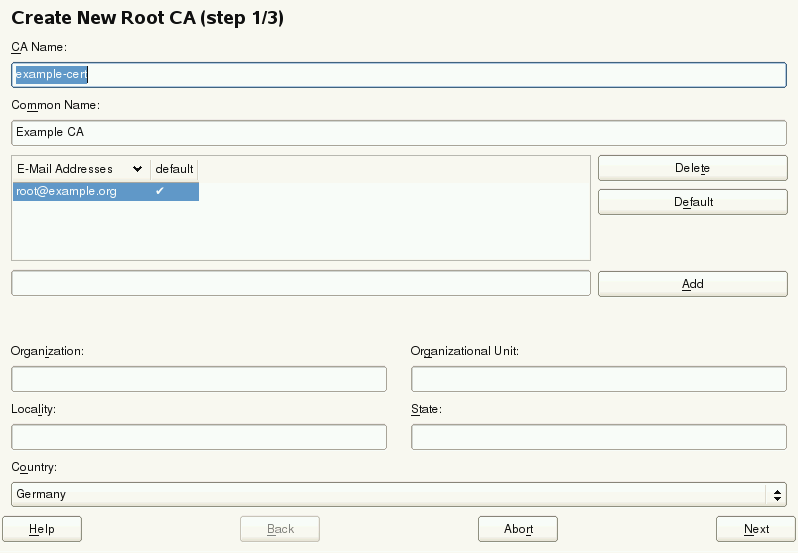798x553 pixels.
Task: Click the Abort button
Action: (x=517, y=529)
